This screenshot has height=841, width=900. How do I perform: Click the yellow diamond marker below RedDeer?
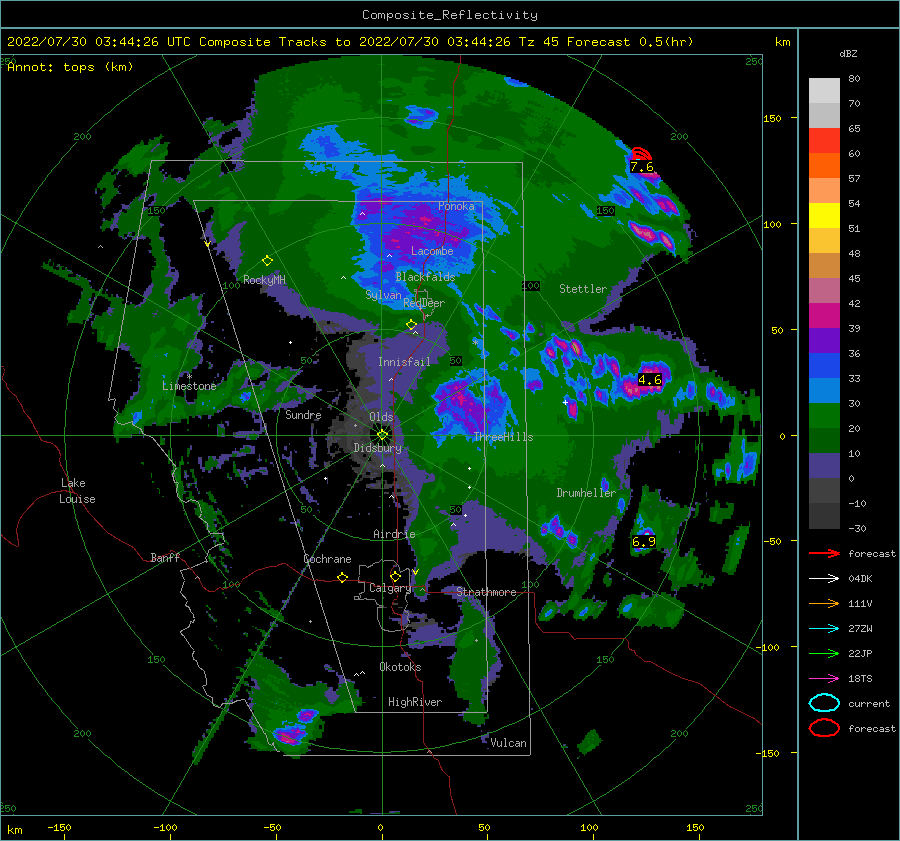coord(411,325)
